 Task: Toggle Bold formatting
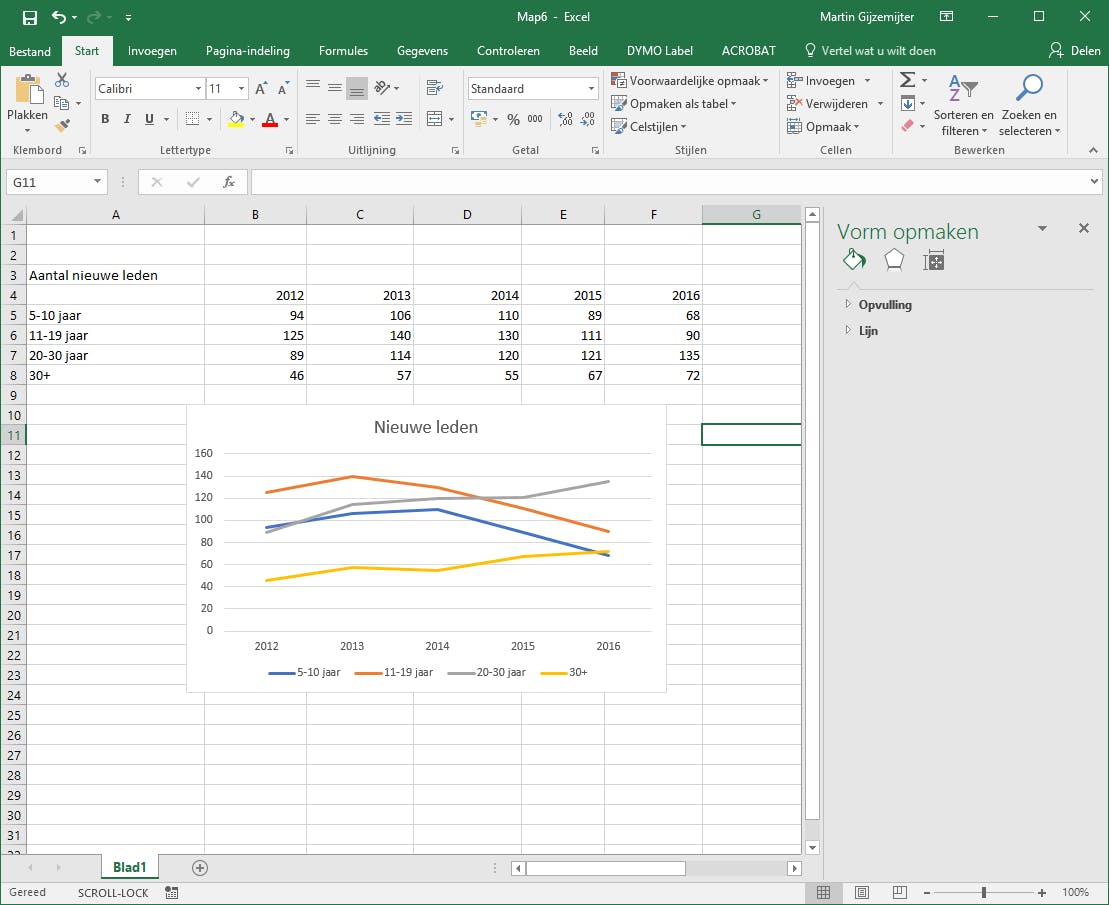(x=105, y=119)
